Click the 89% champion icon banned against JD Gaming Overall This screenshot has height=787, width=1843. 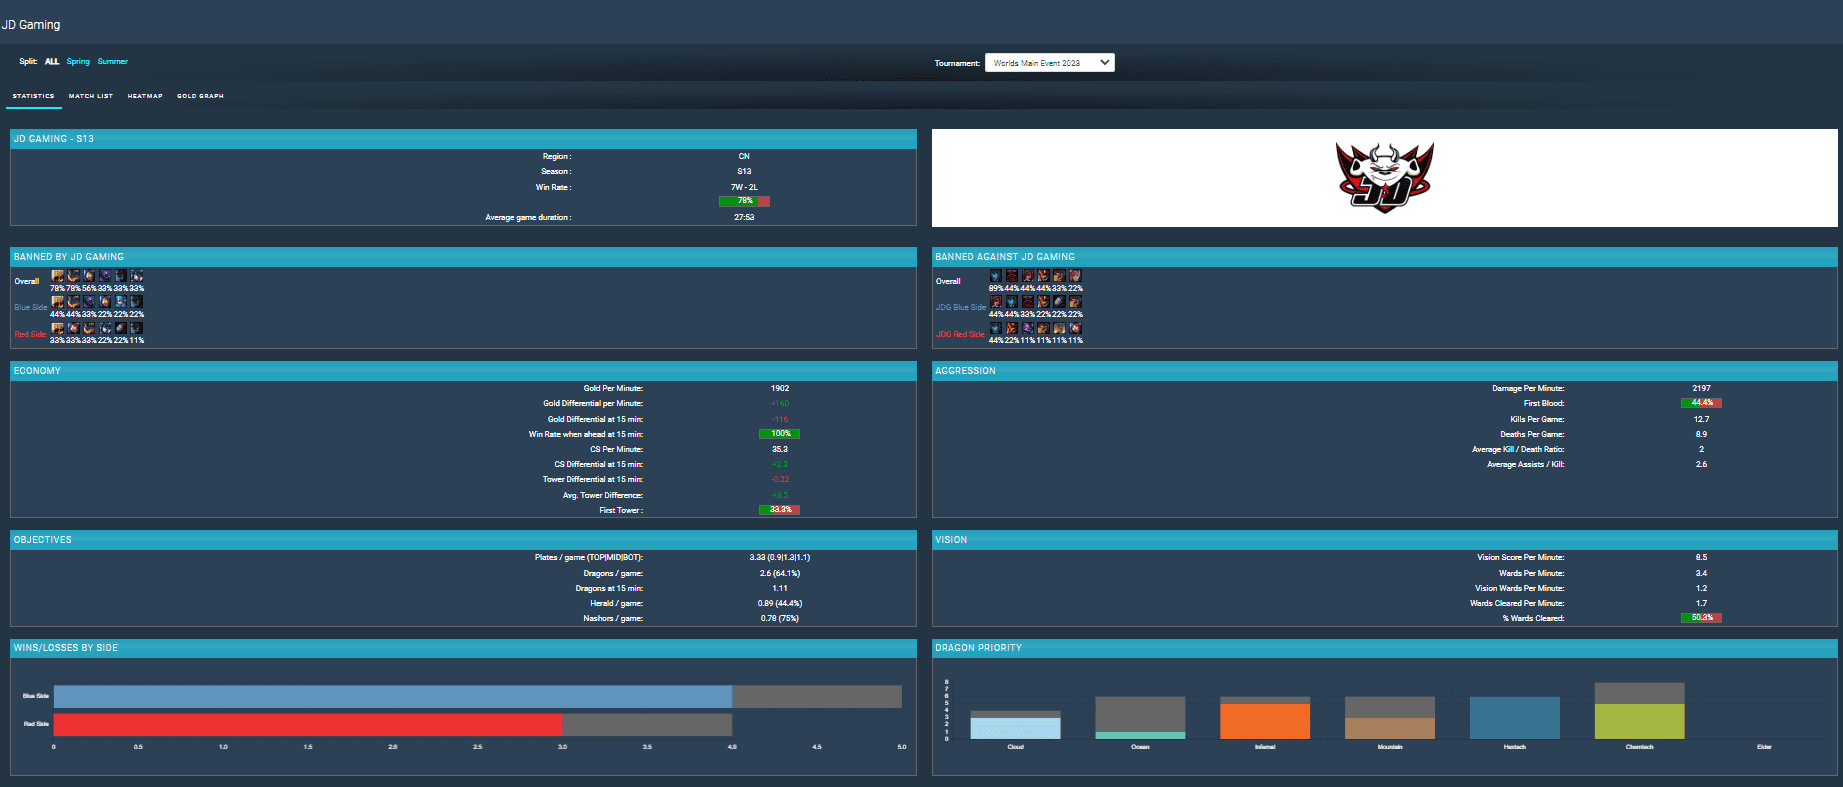pos(996,275)
